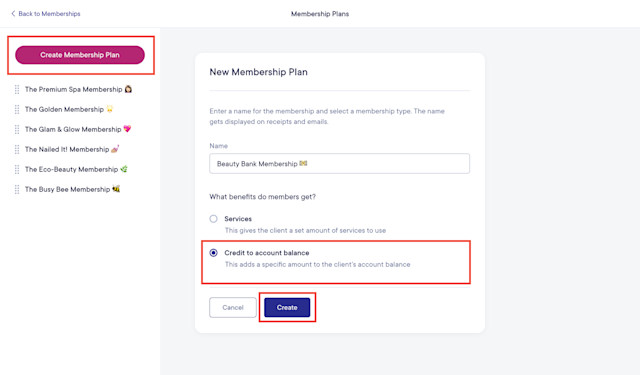Click the Create button
The width and height of the screenshot is (640, 375).
coord(287,307)
